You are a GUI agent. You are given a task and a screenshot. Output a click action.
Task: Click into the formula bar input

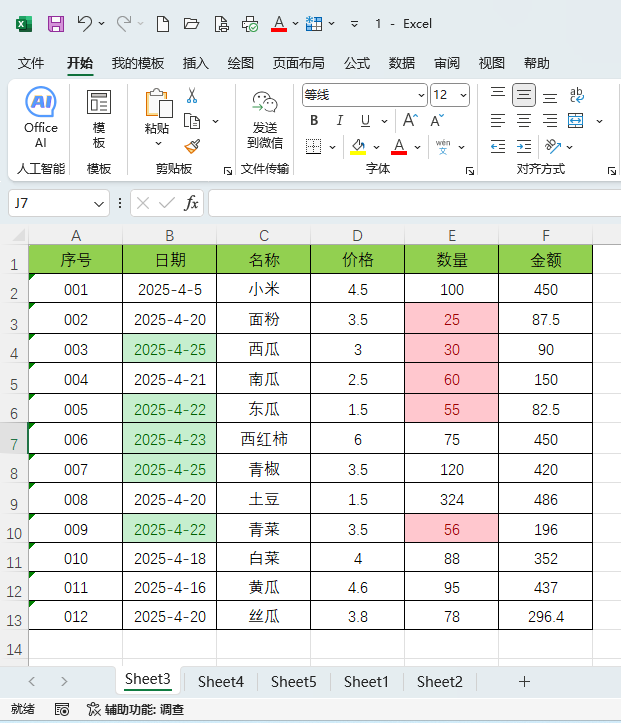414,203
